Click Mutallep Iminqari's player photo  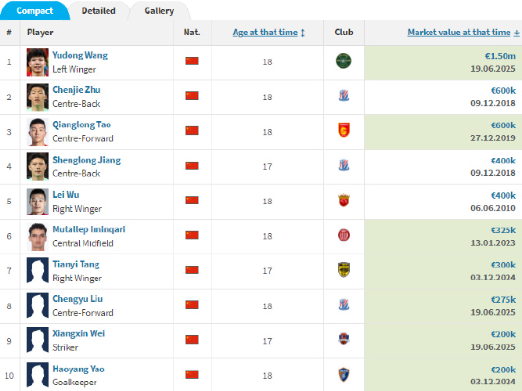38,237
